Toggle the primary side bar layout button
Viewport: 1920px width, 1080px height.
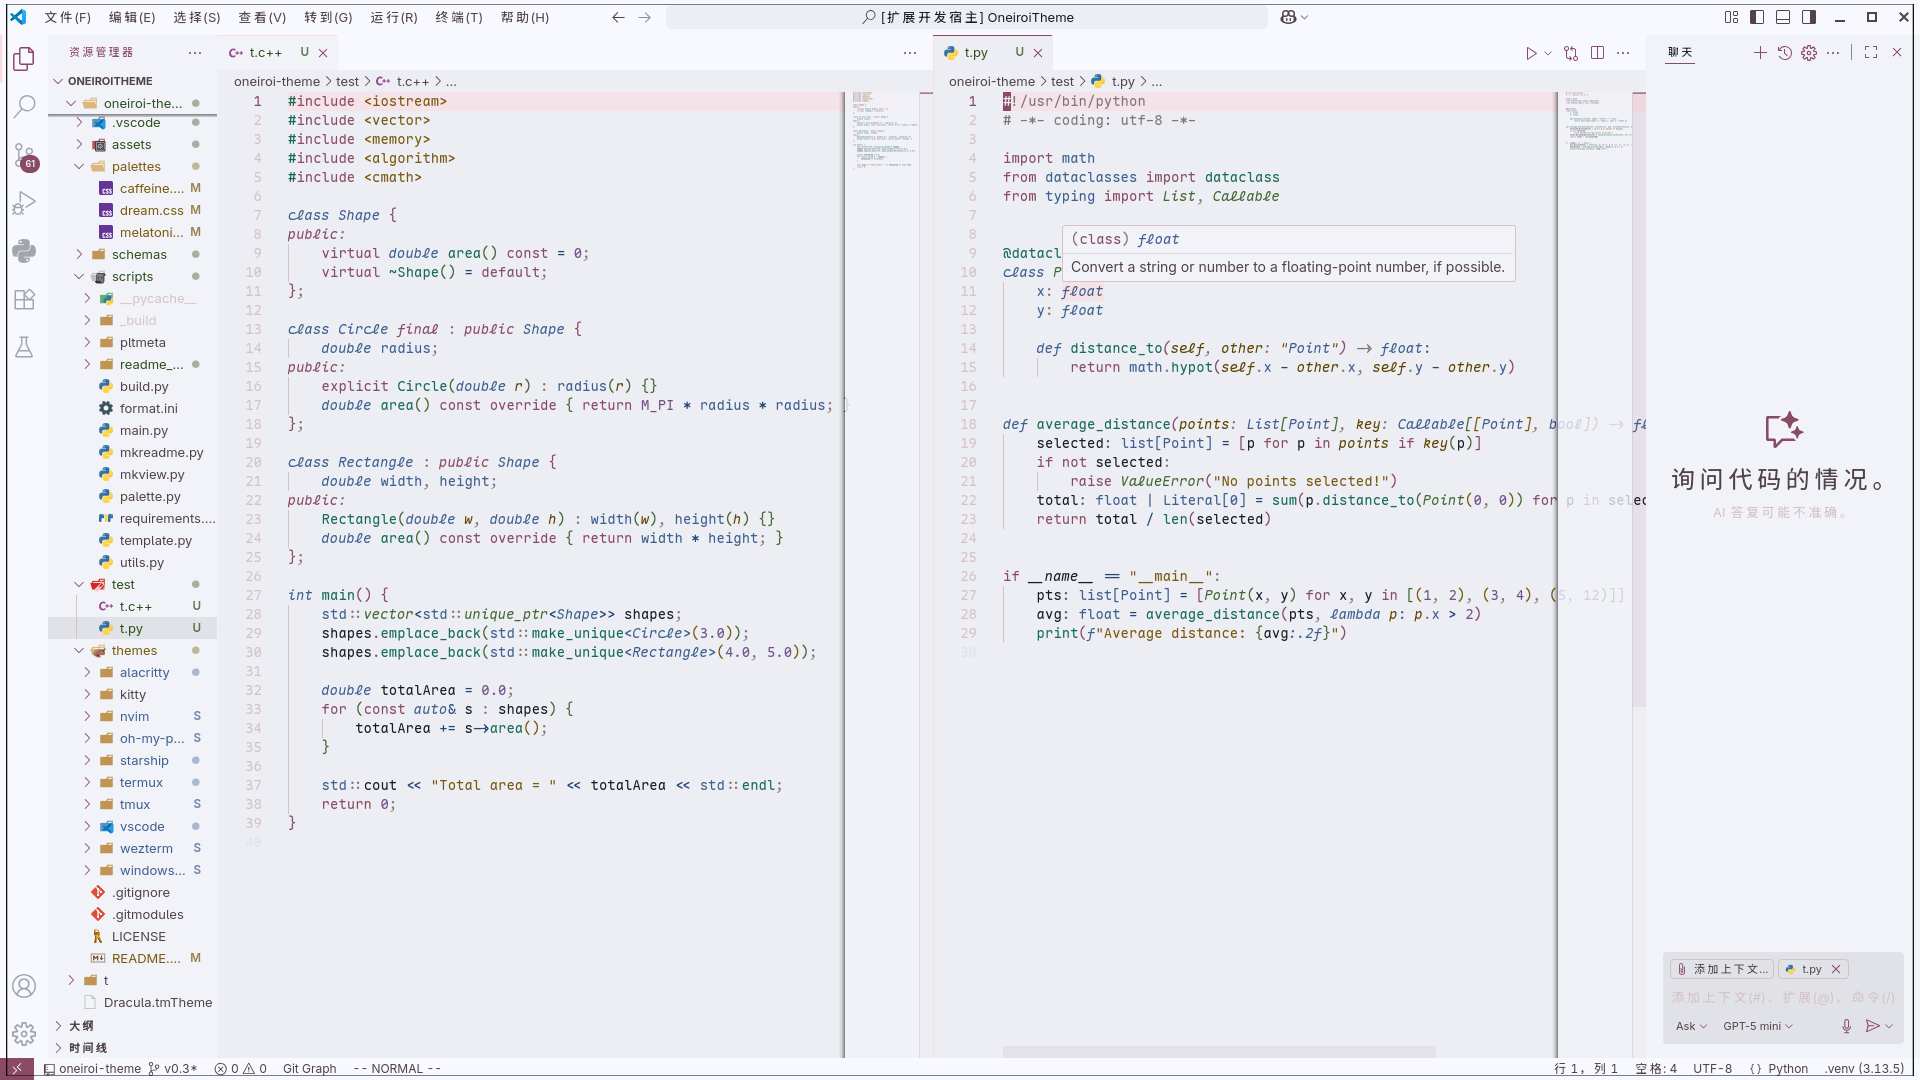(x=1757, y=17)
